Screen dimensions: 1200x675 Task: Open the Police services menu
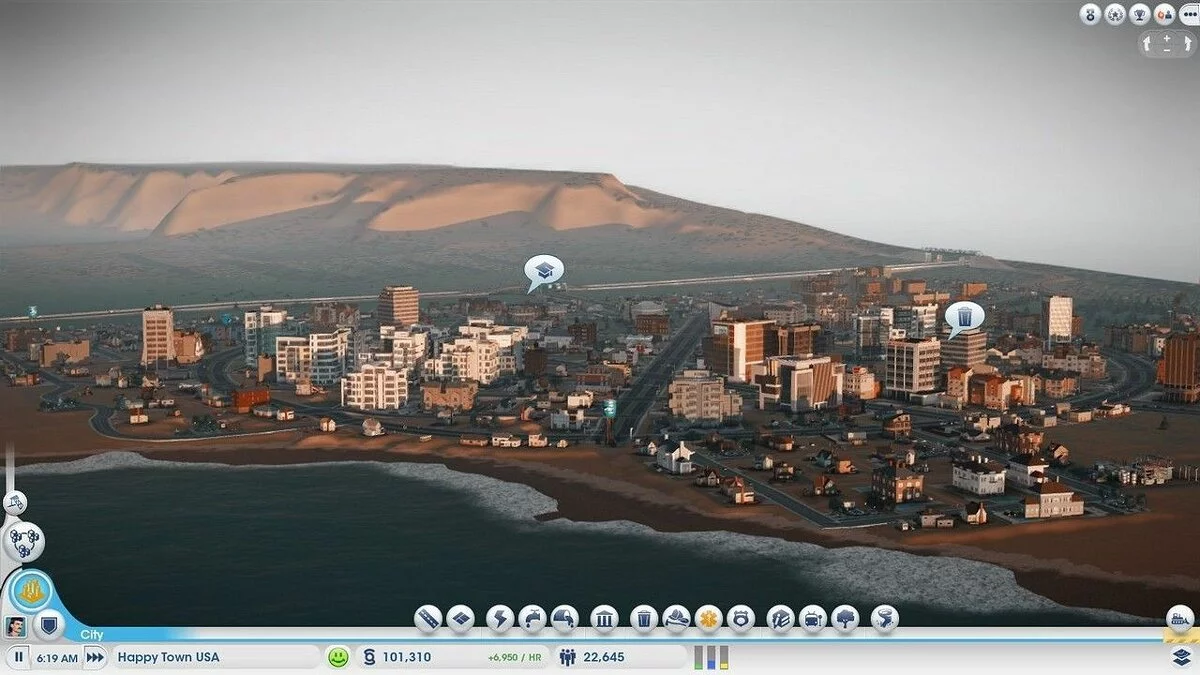coord(740,618)
